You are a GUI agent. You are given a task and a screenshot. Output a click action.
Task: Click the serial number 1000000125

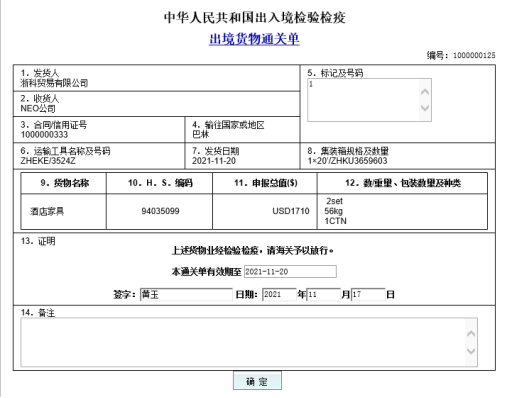click(474, 55)
